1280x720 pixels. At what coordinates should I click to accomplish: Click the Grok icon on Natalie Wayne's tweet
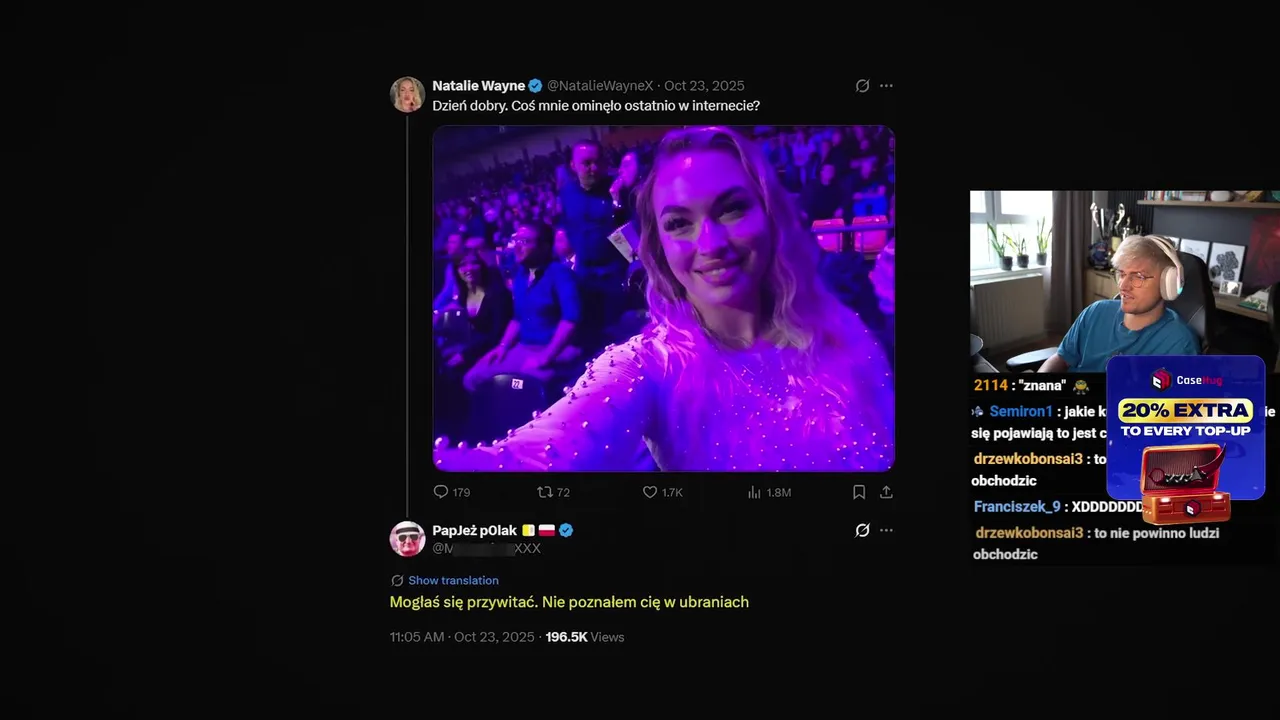tap(862, 86)
